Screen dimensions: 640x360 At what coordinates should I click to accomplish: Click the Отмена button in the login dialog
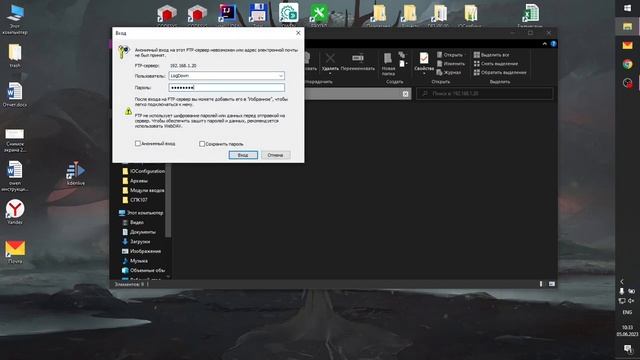pyautogui.click(x=276, y=155)
